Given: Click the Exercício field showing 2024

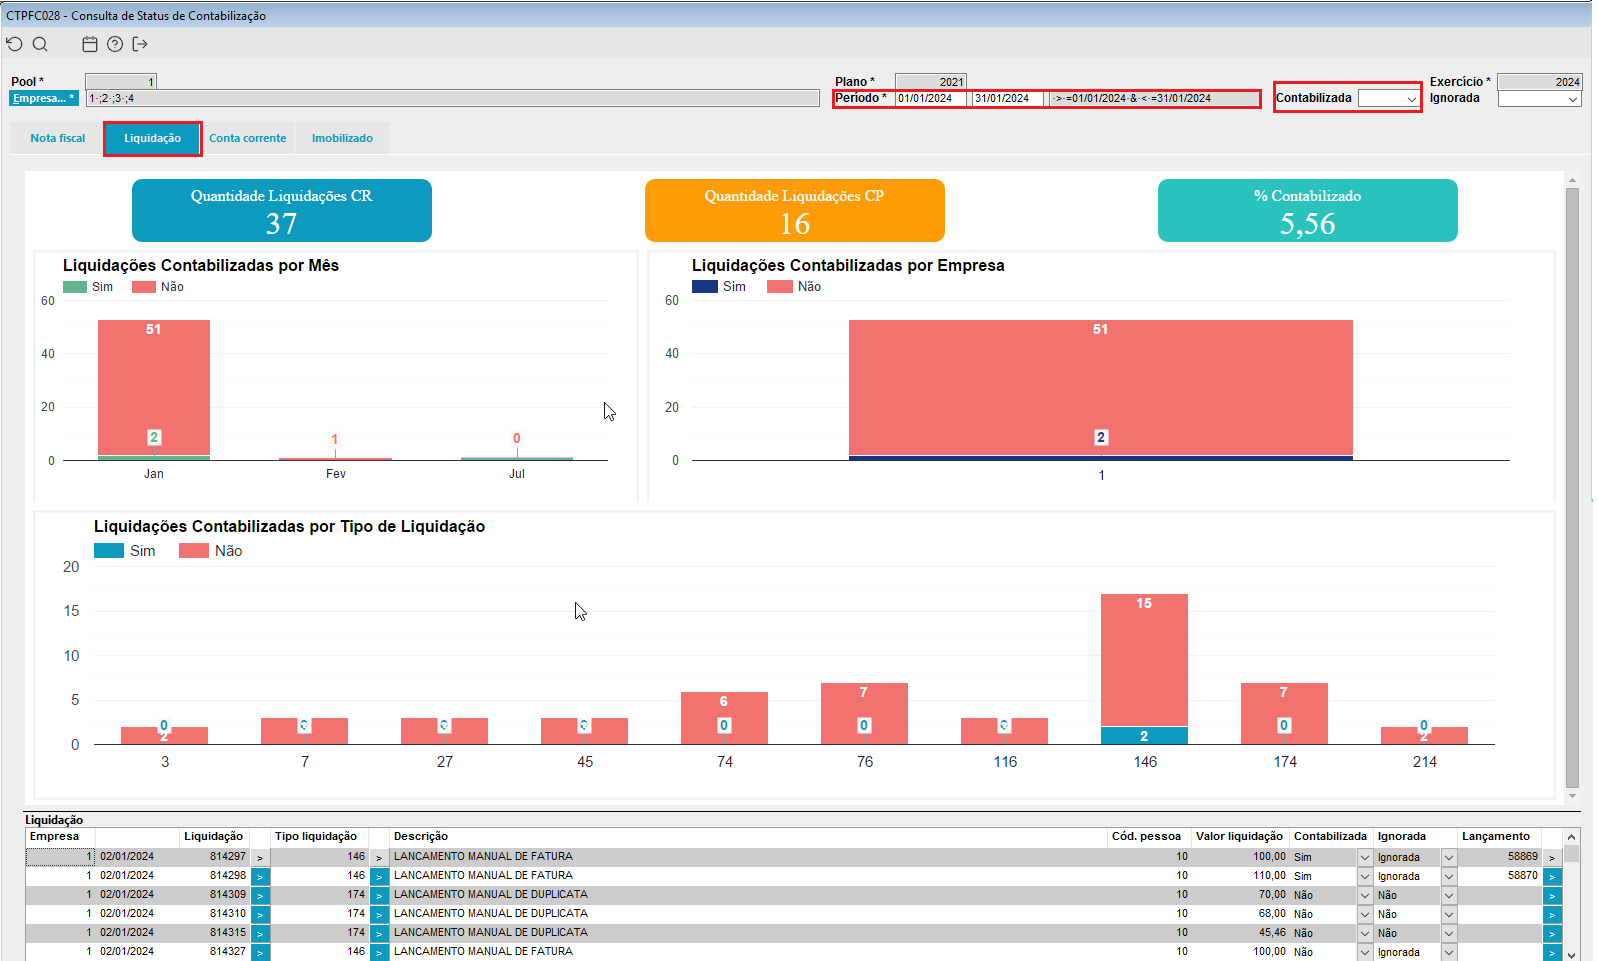Looking at the screenshot, I should (1539, 82).
